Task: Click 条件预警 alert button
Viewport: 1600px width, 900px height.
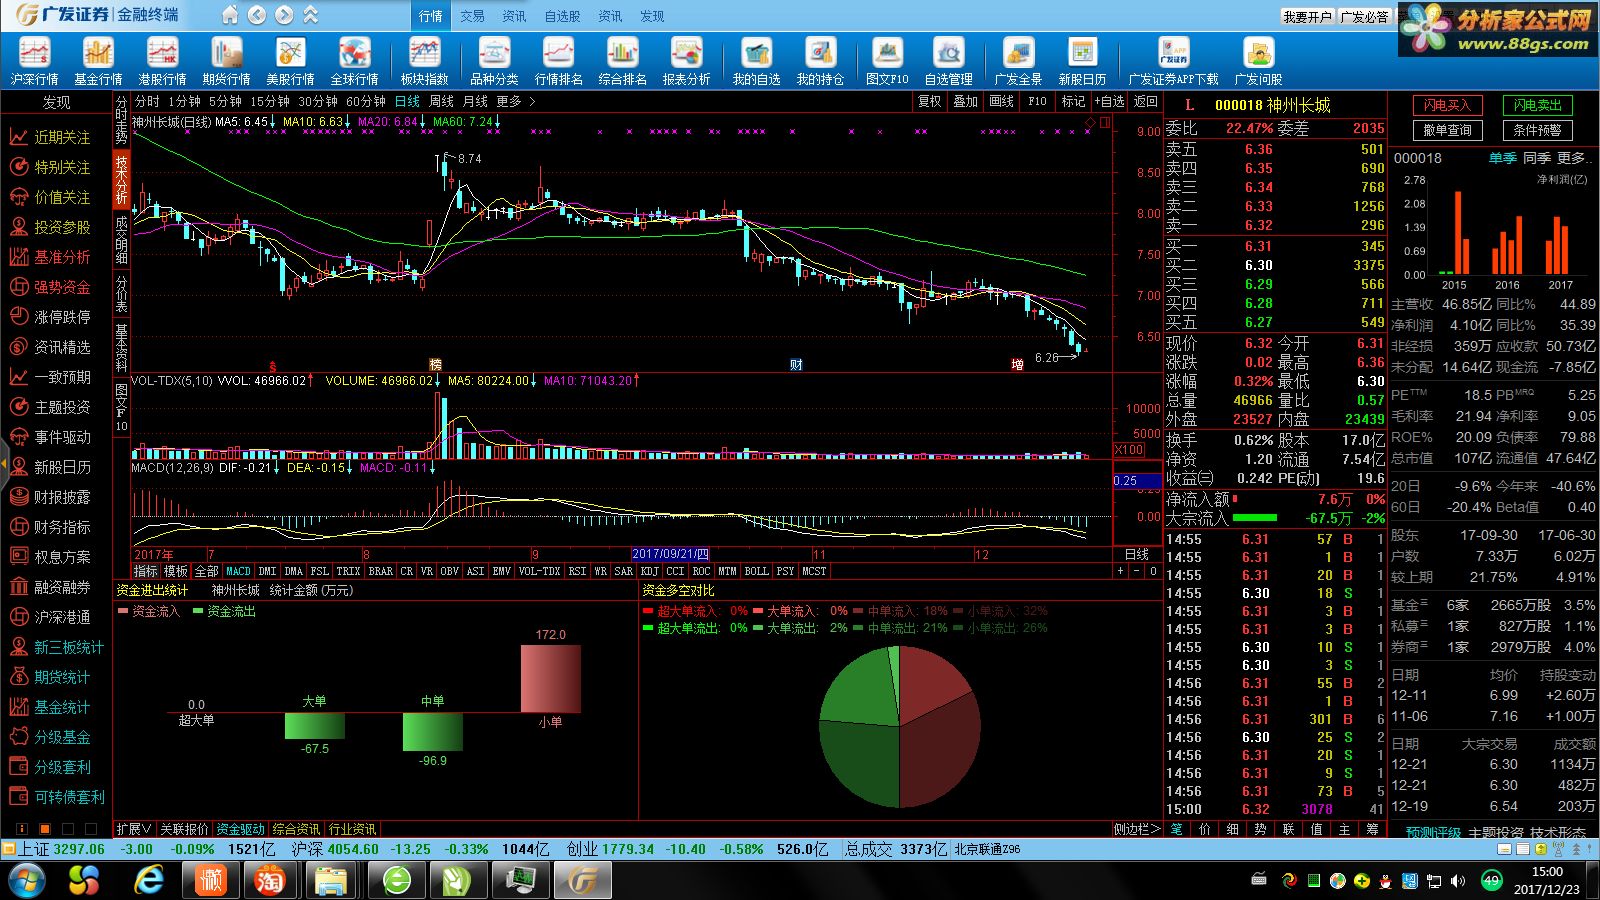Action: pyautogui.click(x=1537, y=130)
